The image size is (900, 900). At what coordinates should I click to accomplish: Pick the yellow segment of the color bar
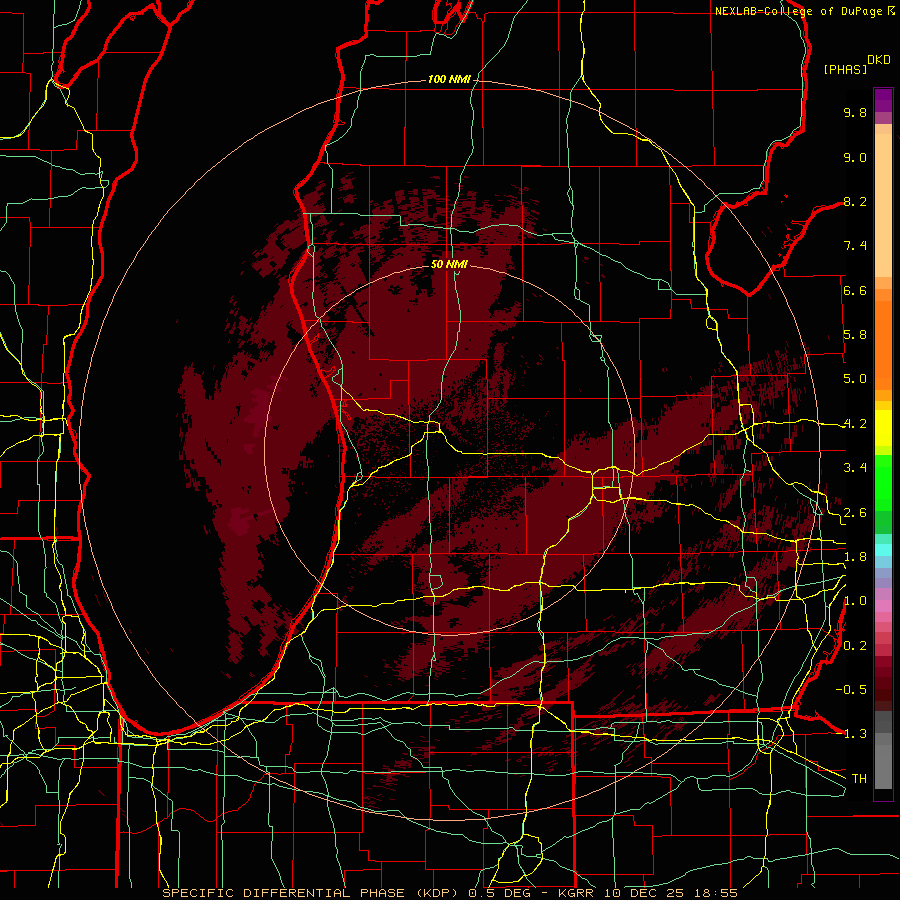[x=883, y=428]
